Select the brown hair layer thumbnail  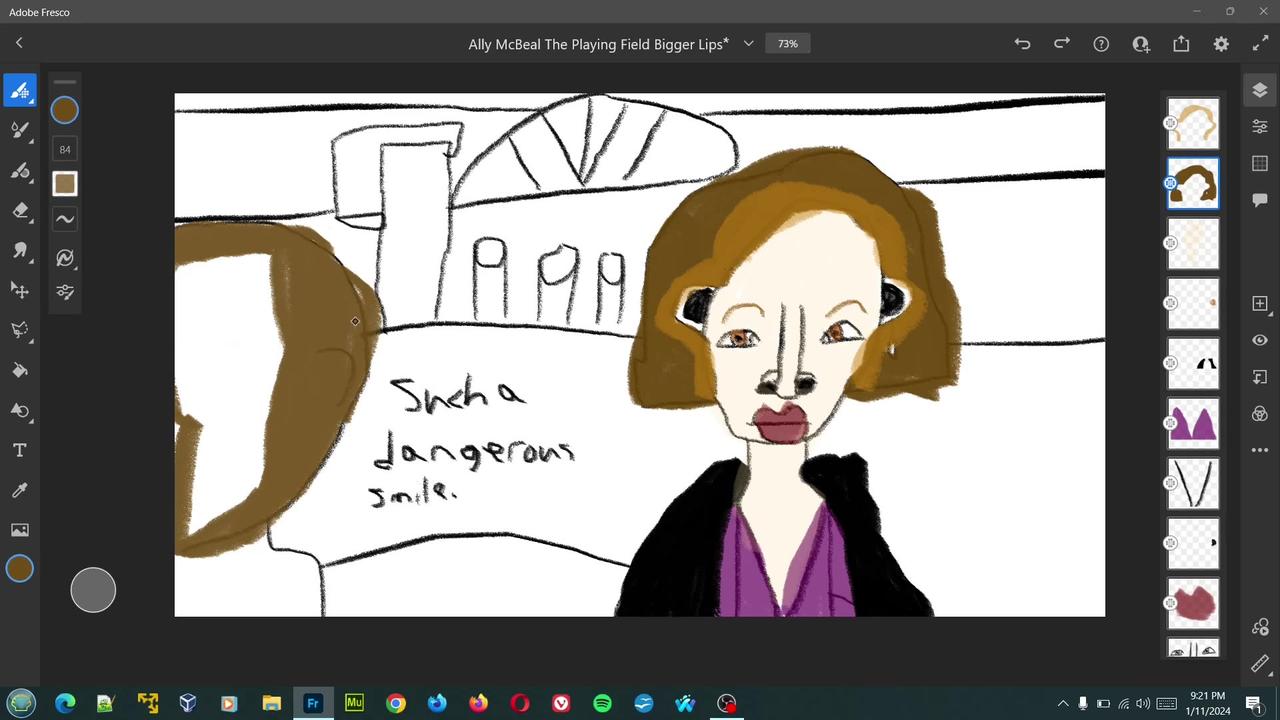tap(1194, 183)
